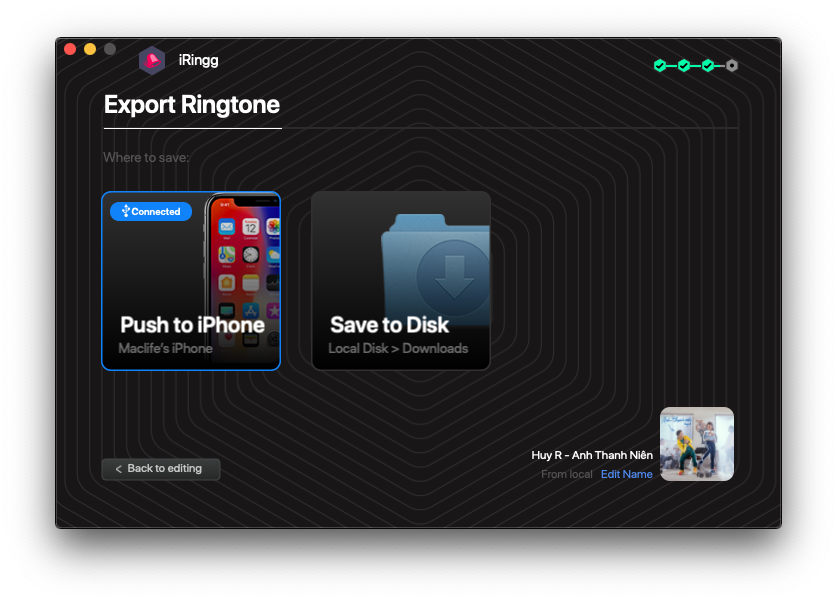
Task: Click the iRingg hexagon app logo
Action: tap(152, 61)
